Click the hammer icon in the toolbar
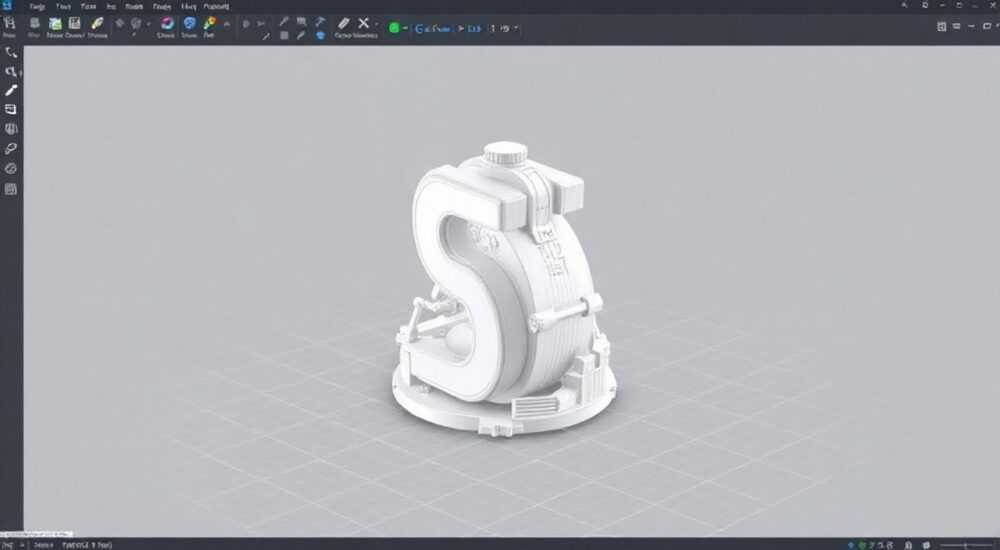This screenshot has height=550, width=1000. (320, 22)
